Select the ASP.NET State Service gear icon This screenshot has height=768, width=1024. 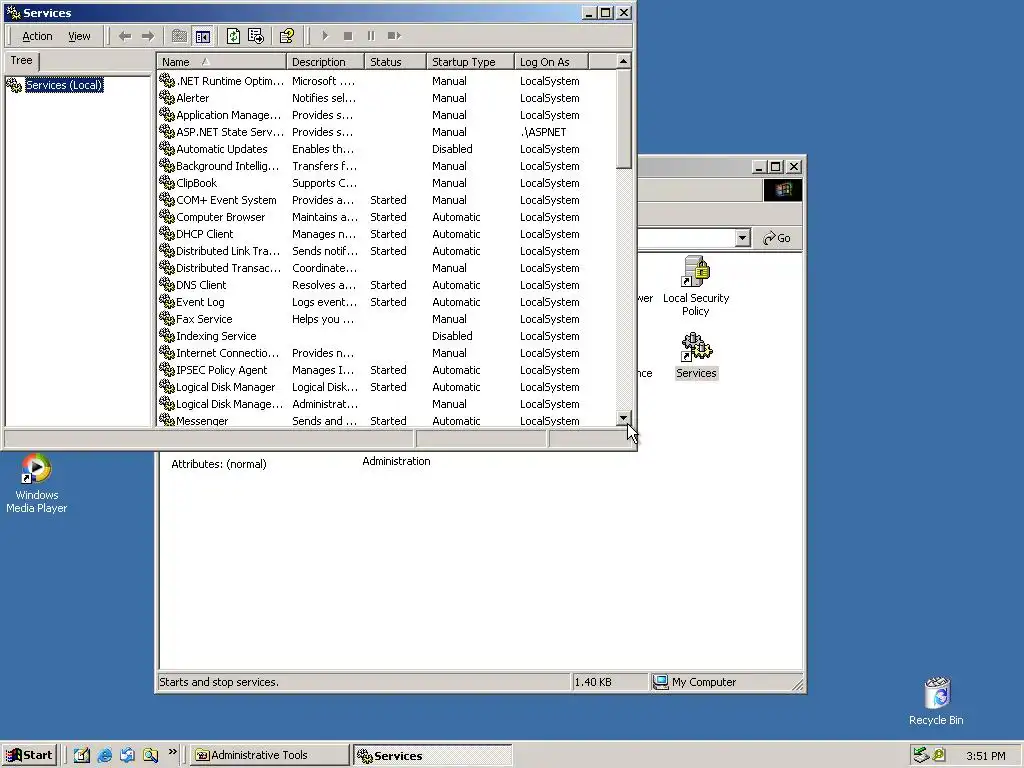pos(167,131)
